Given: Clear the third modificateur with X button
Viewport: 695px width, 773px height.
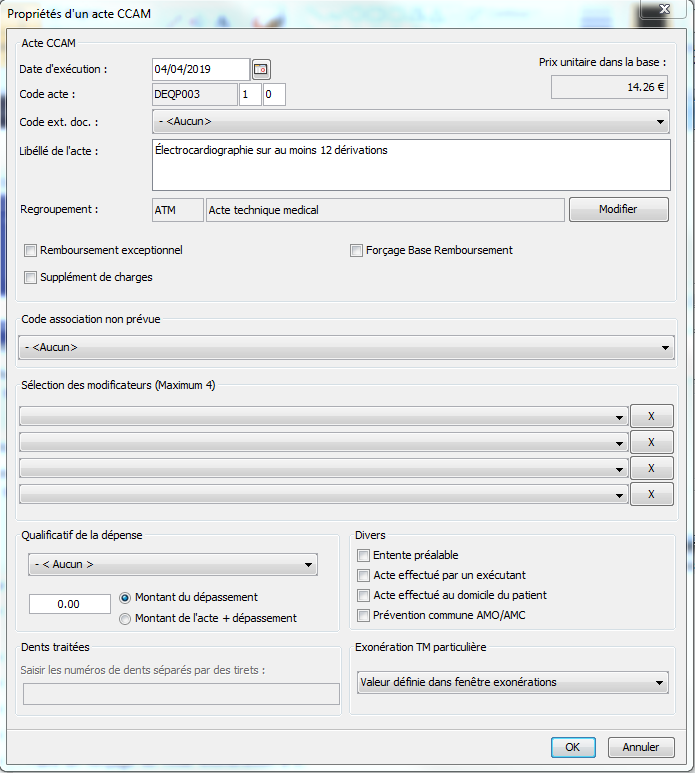Looking at the screenshot, I should (x=651, y=468).
